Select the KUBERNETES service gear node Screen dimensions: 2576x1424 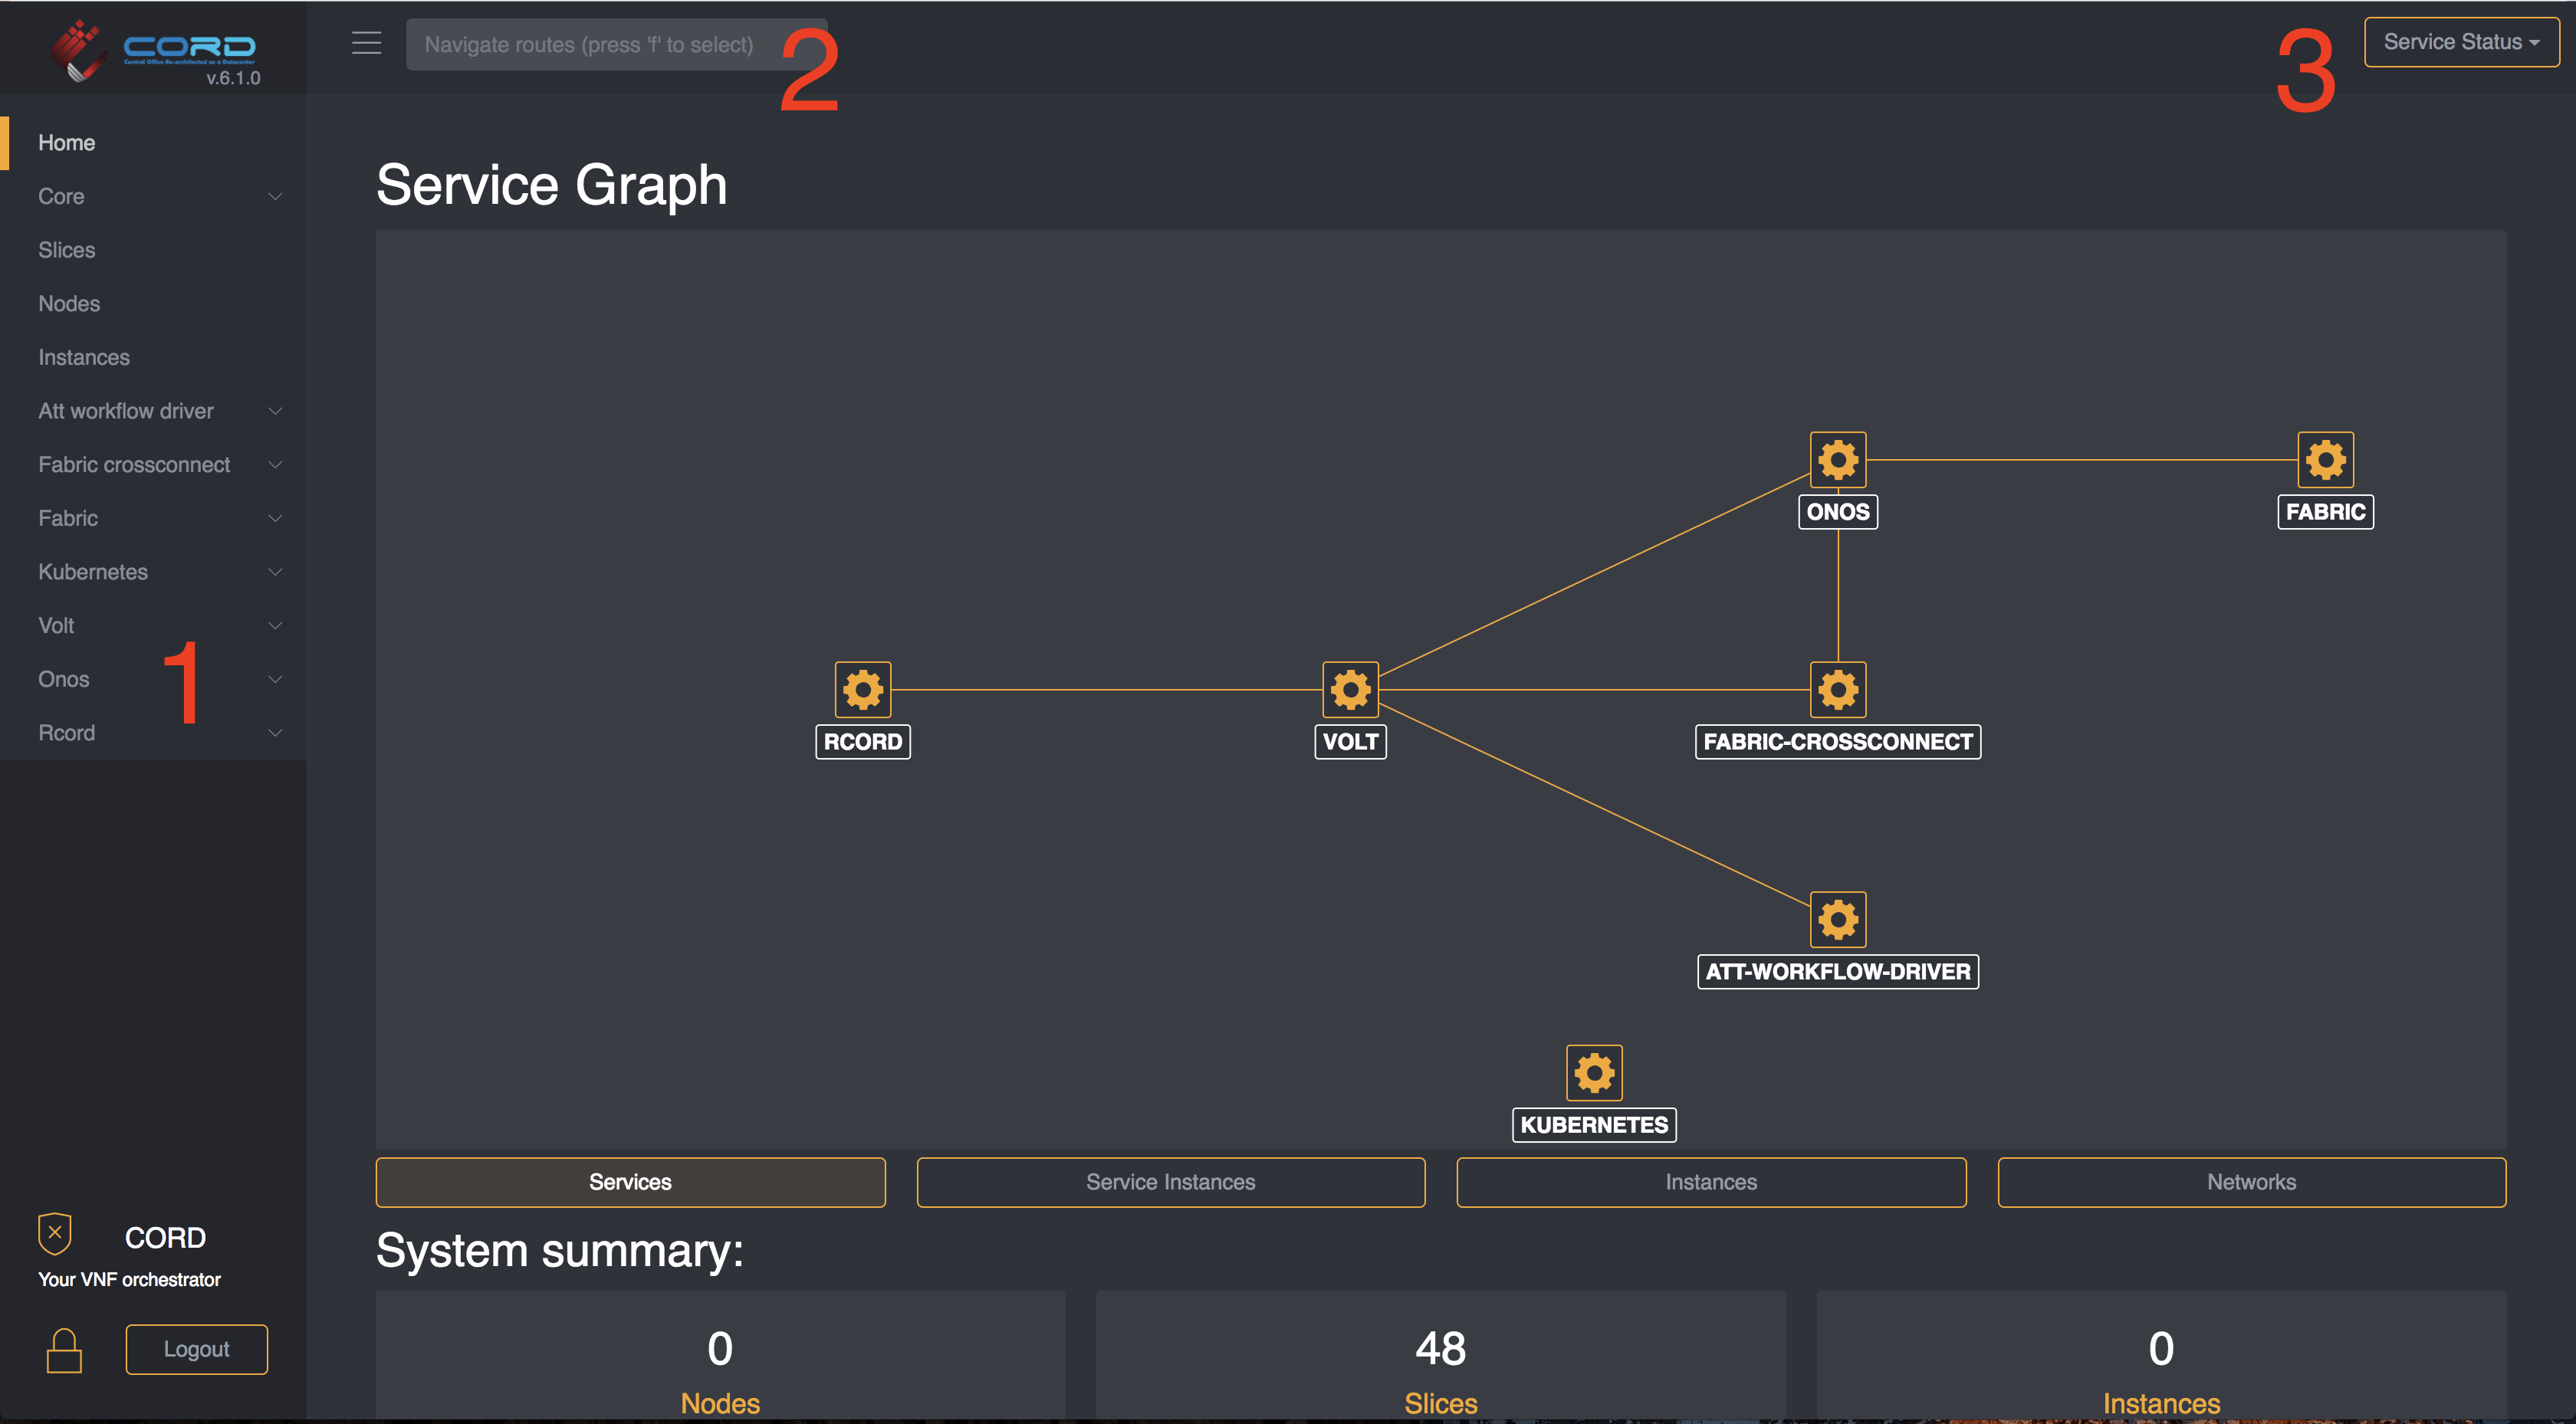coord(1594,1073)
